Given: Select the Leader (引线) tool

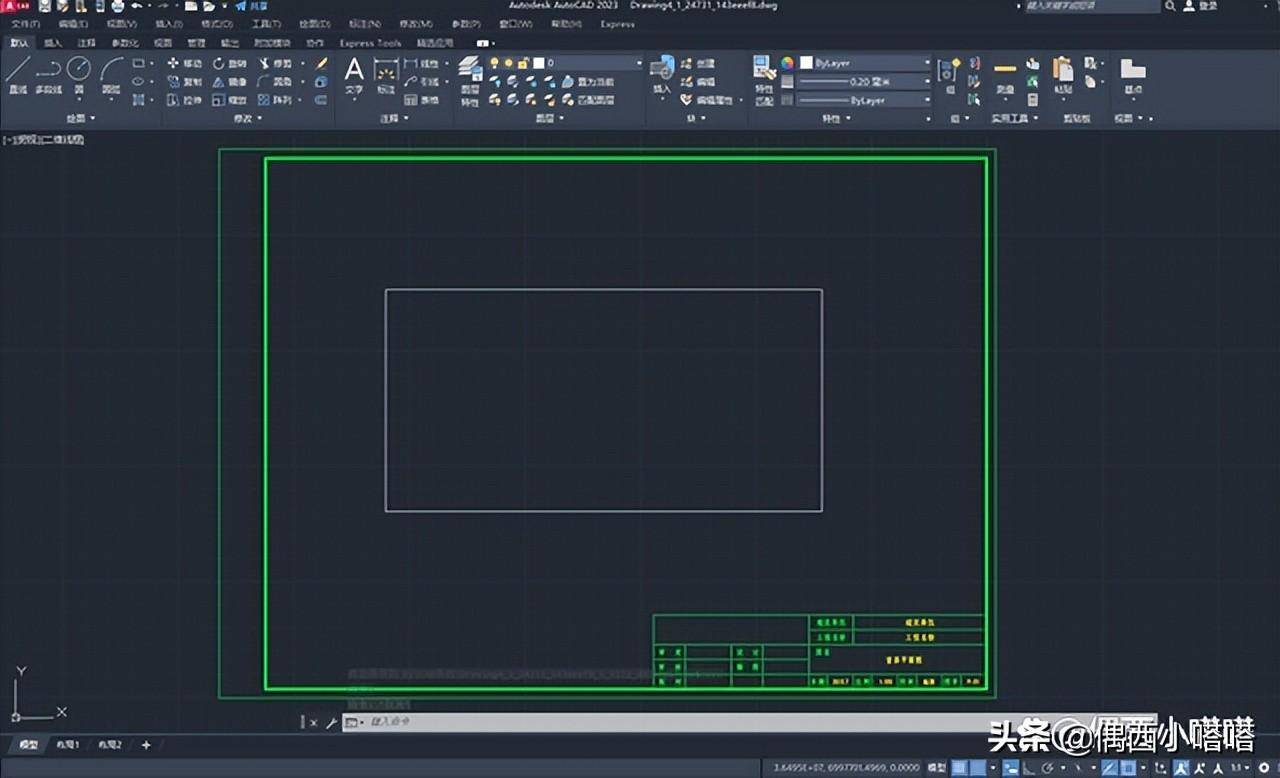Looking at the screenshot, I should 422,82.
